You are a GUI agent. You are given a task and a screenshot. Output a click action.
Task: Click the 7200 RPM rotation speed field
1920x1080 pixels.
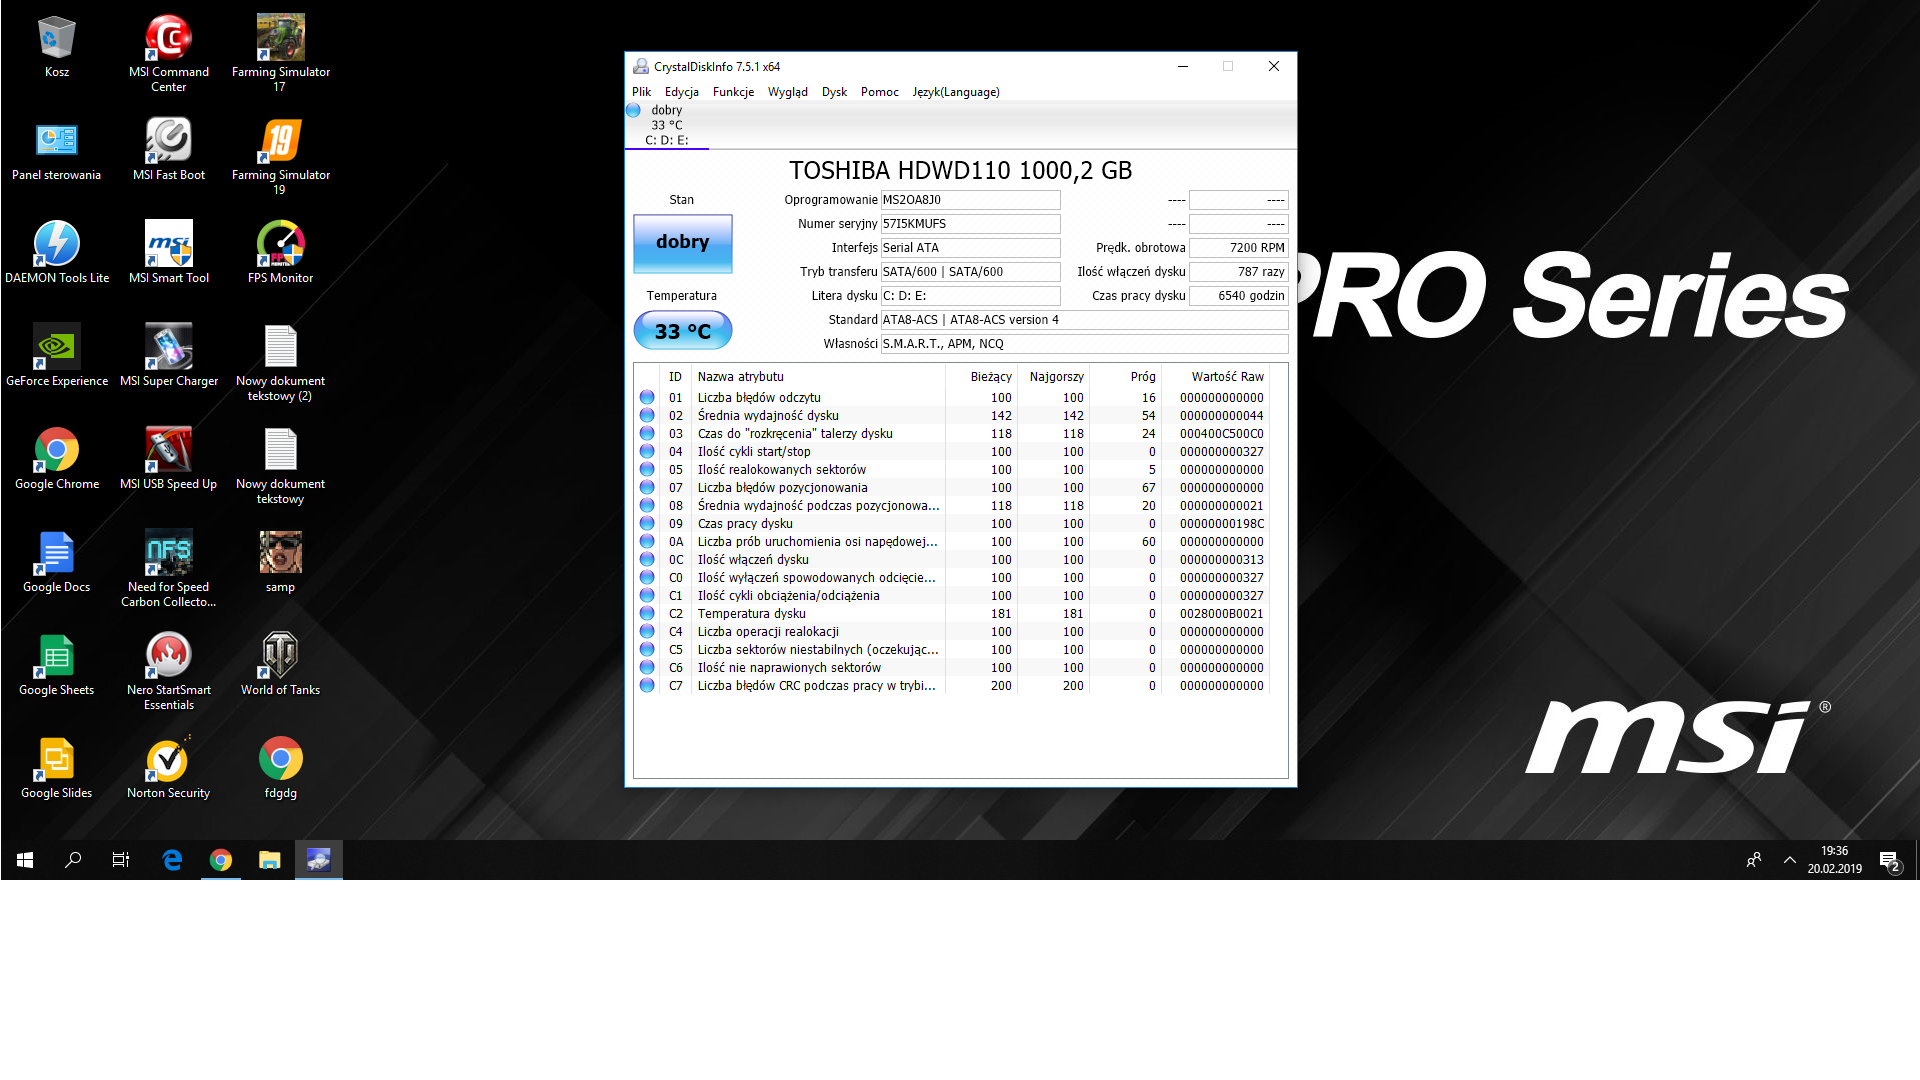1238,248
